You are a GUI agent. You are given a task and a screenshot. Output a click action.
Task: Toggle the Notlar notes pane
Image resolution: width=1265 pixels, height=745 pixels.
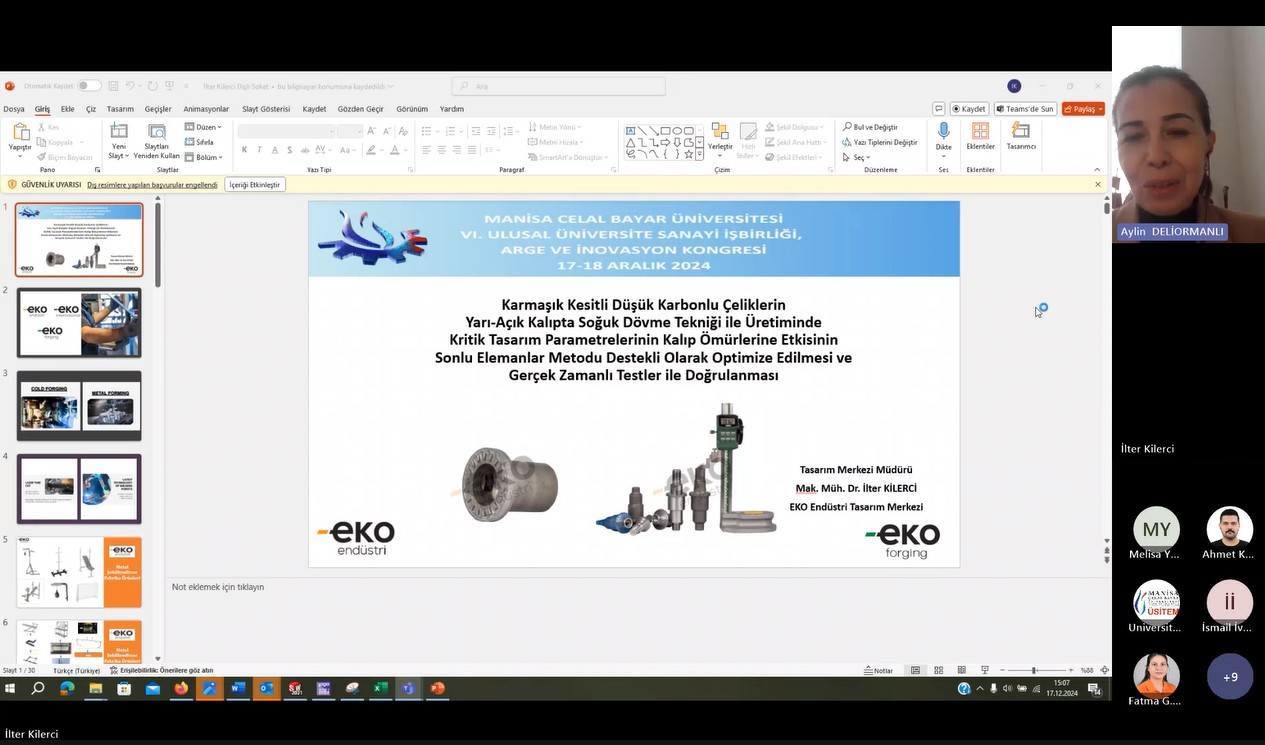pyautogui.click(x=879, y=670)
